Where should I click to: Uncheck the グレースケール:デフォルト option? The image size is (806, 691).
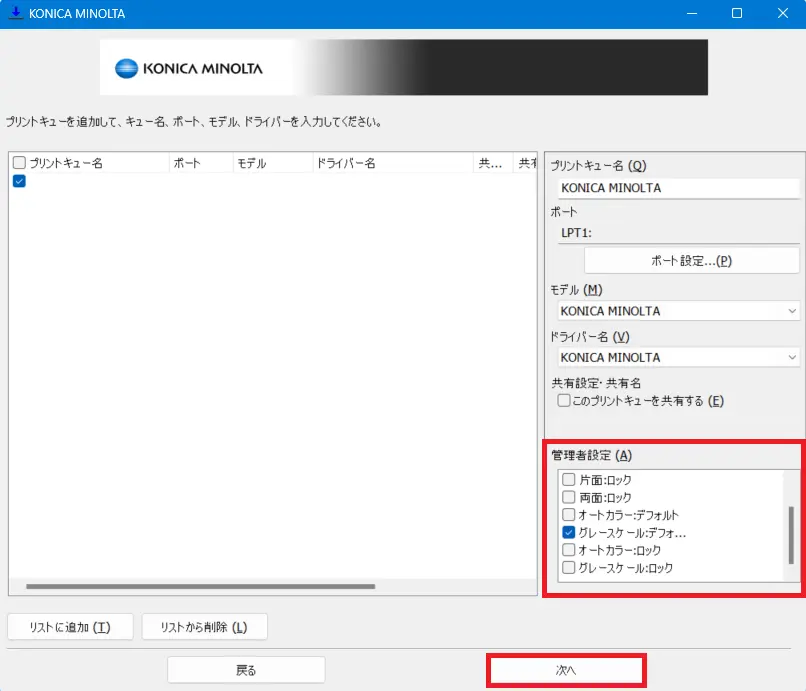(569, 533)
